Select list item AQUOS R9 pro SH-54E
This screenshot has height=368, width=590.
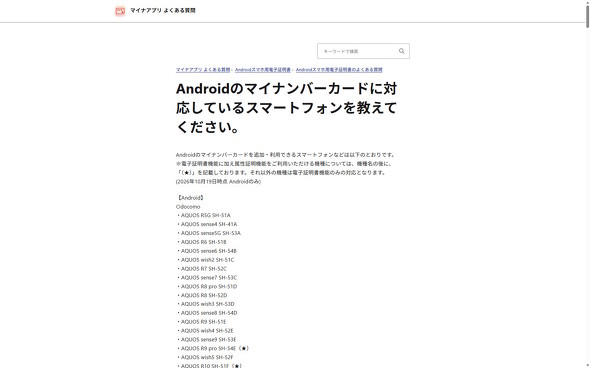point(213,348)
